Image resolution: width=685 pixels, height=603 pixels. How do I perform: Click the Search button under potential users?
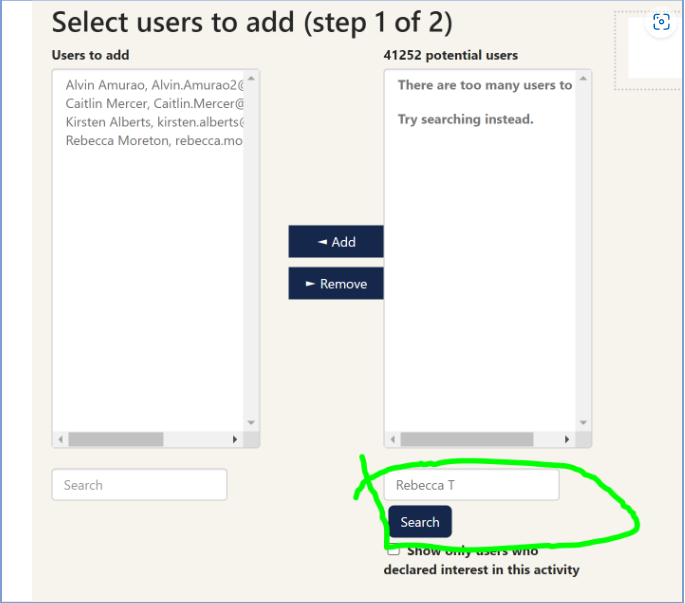420,522
